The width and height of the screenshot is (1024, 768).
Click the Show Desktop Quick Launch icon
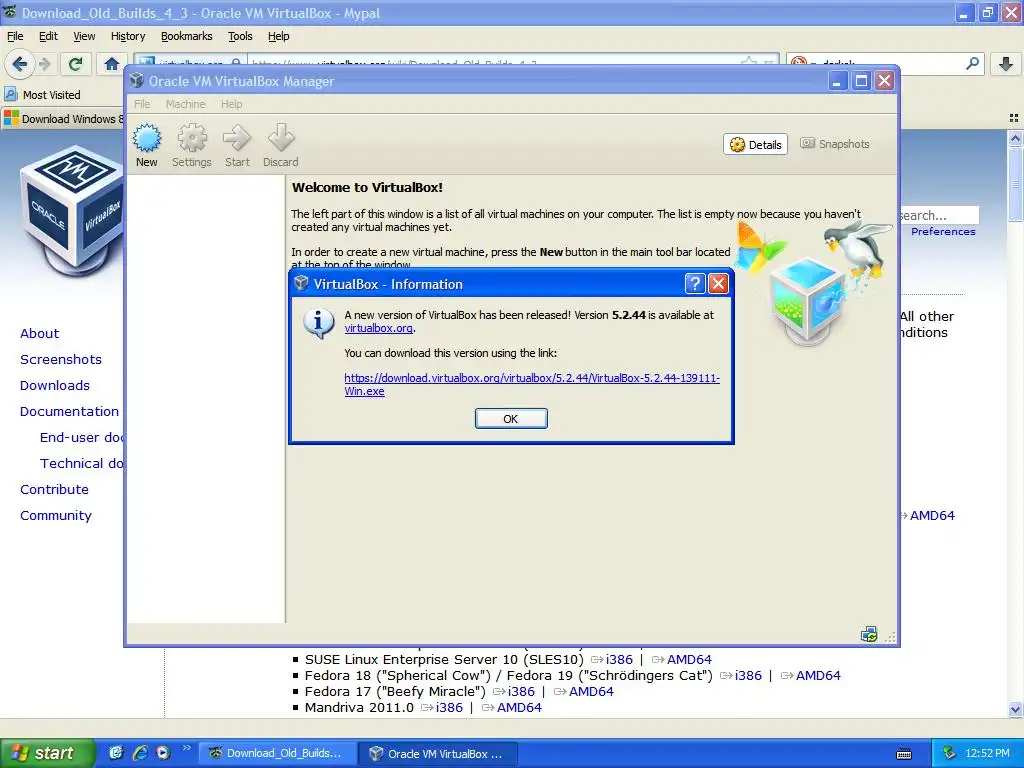[116, 753]
